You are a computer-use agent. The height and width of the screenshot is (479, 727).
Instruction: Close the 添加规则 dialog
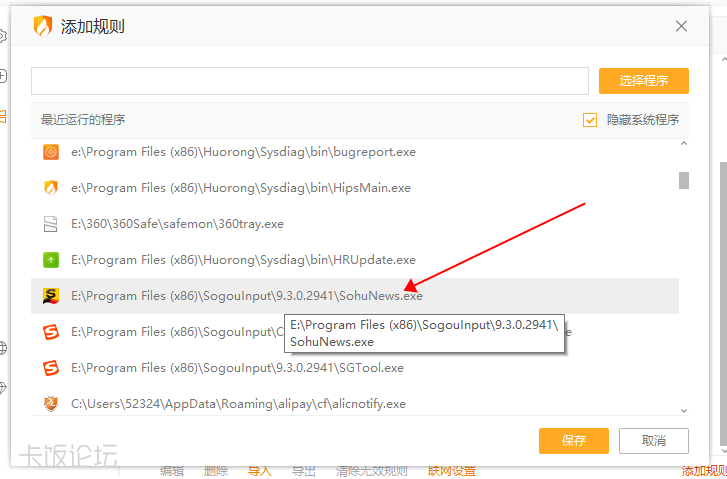point(681,26)
